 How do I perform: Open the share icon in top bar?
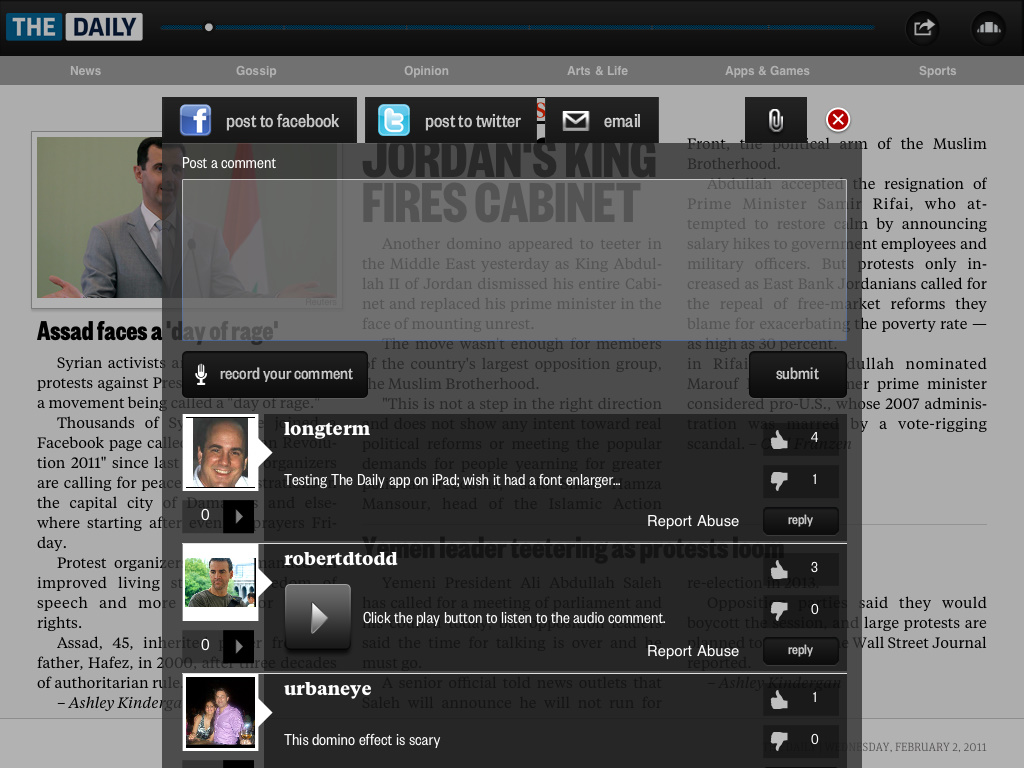(923, 27)
